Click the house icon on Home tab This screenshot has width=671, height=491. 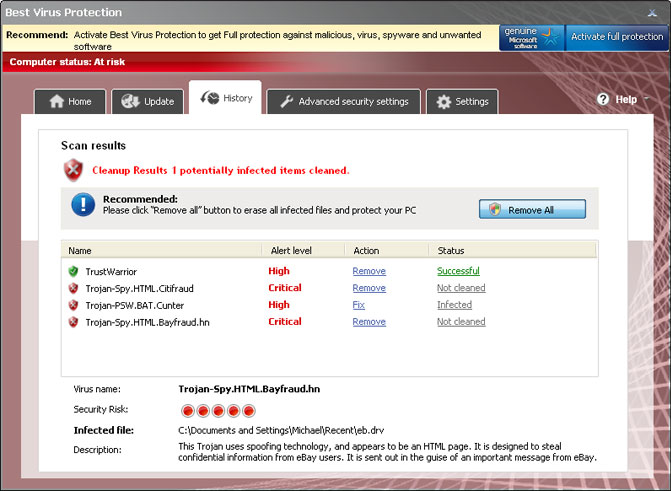[x=56, y=101]
